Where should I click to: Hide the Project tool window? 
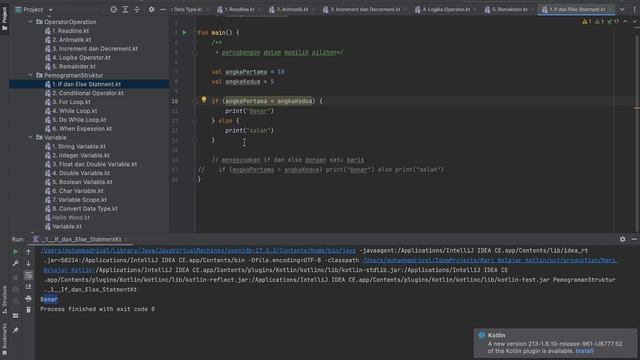tap(163, 9)
